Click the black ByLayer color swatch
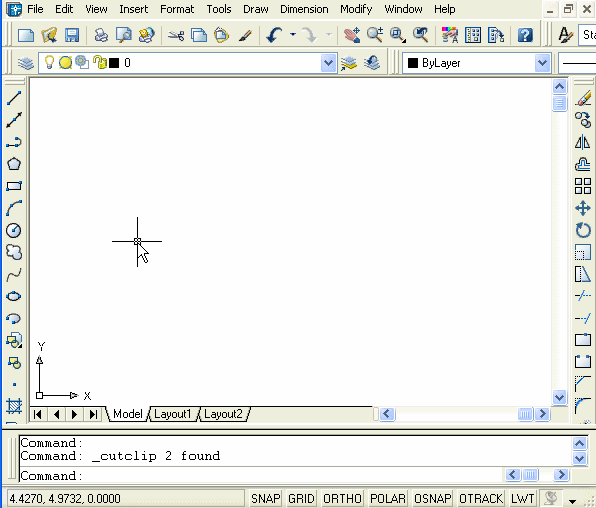 pos(413,63)
